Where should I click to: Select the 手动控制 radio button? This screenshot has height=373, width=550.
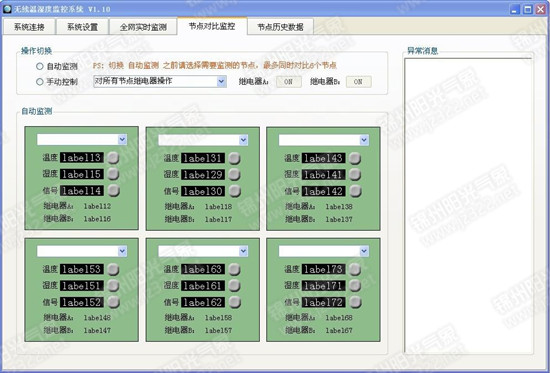(40, 81)
